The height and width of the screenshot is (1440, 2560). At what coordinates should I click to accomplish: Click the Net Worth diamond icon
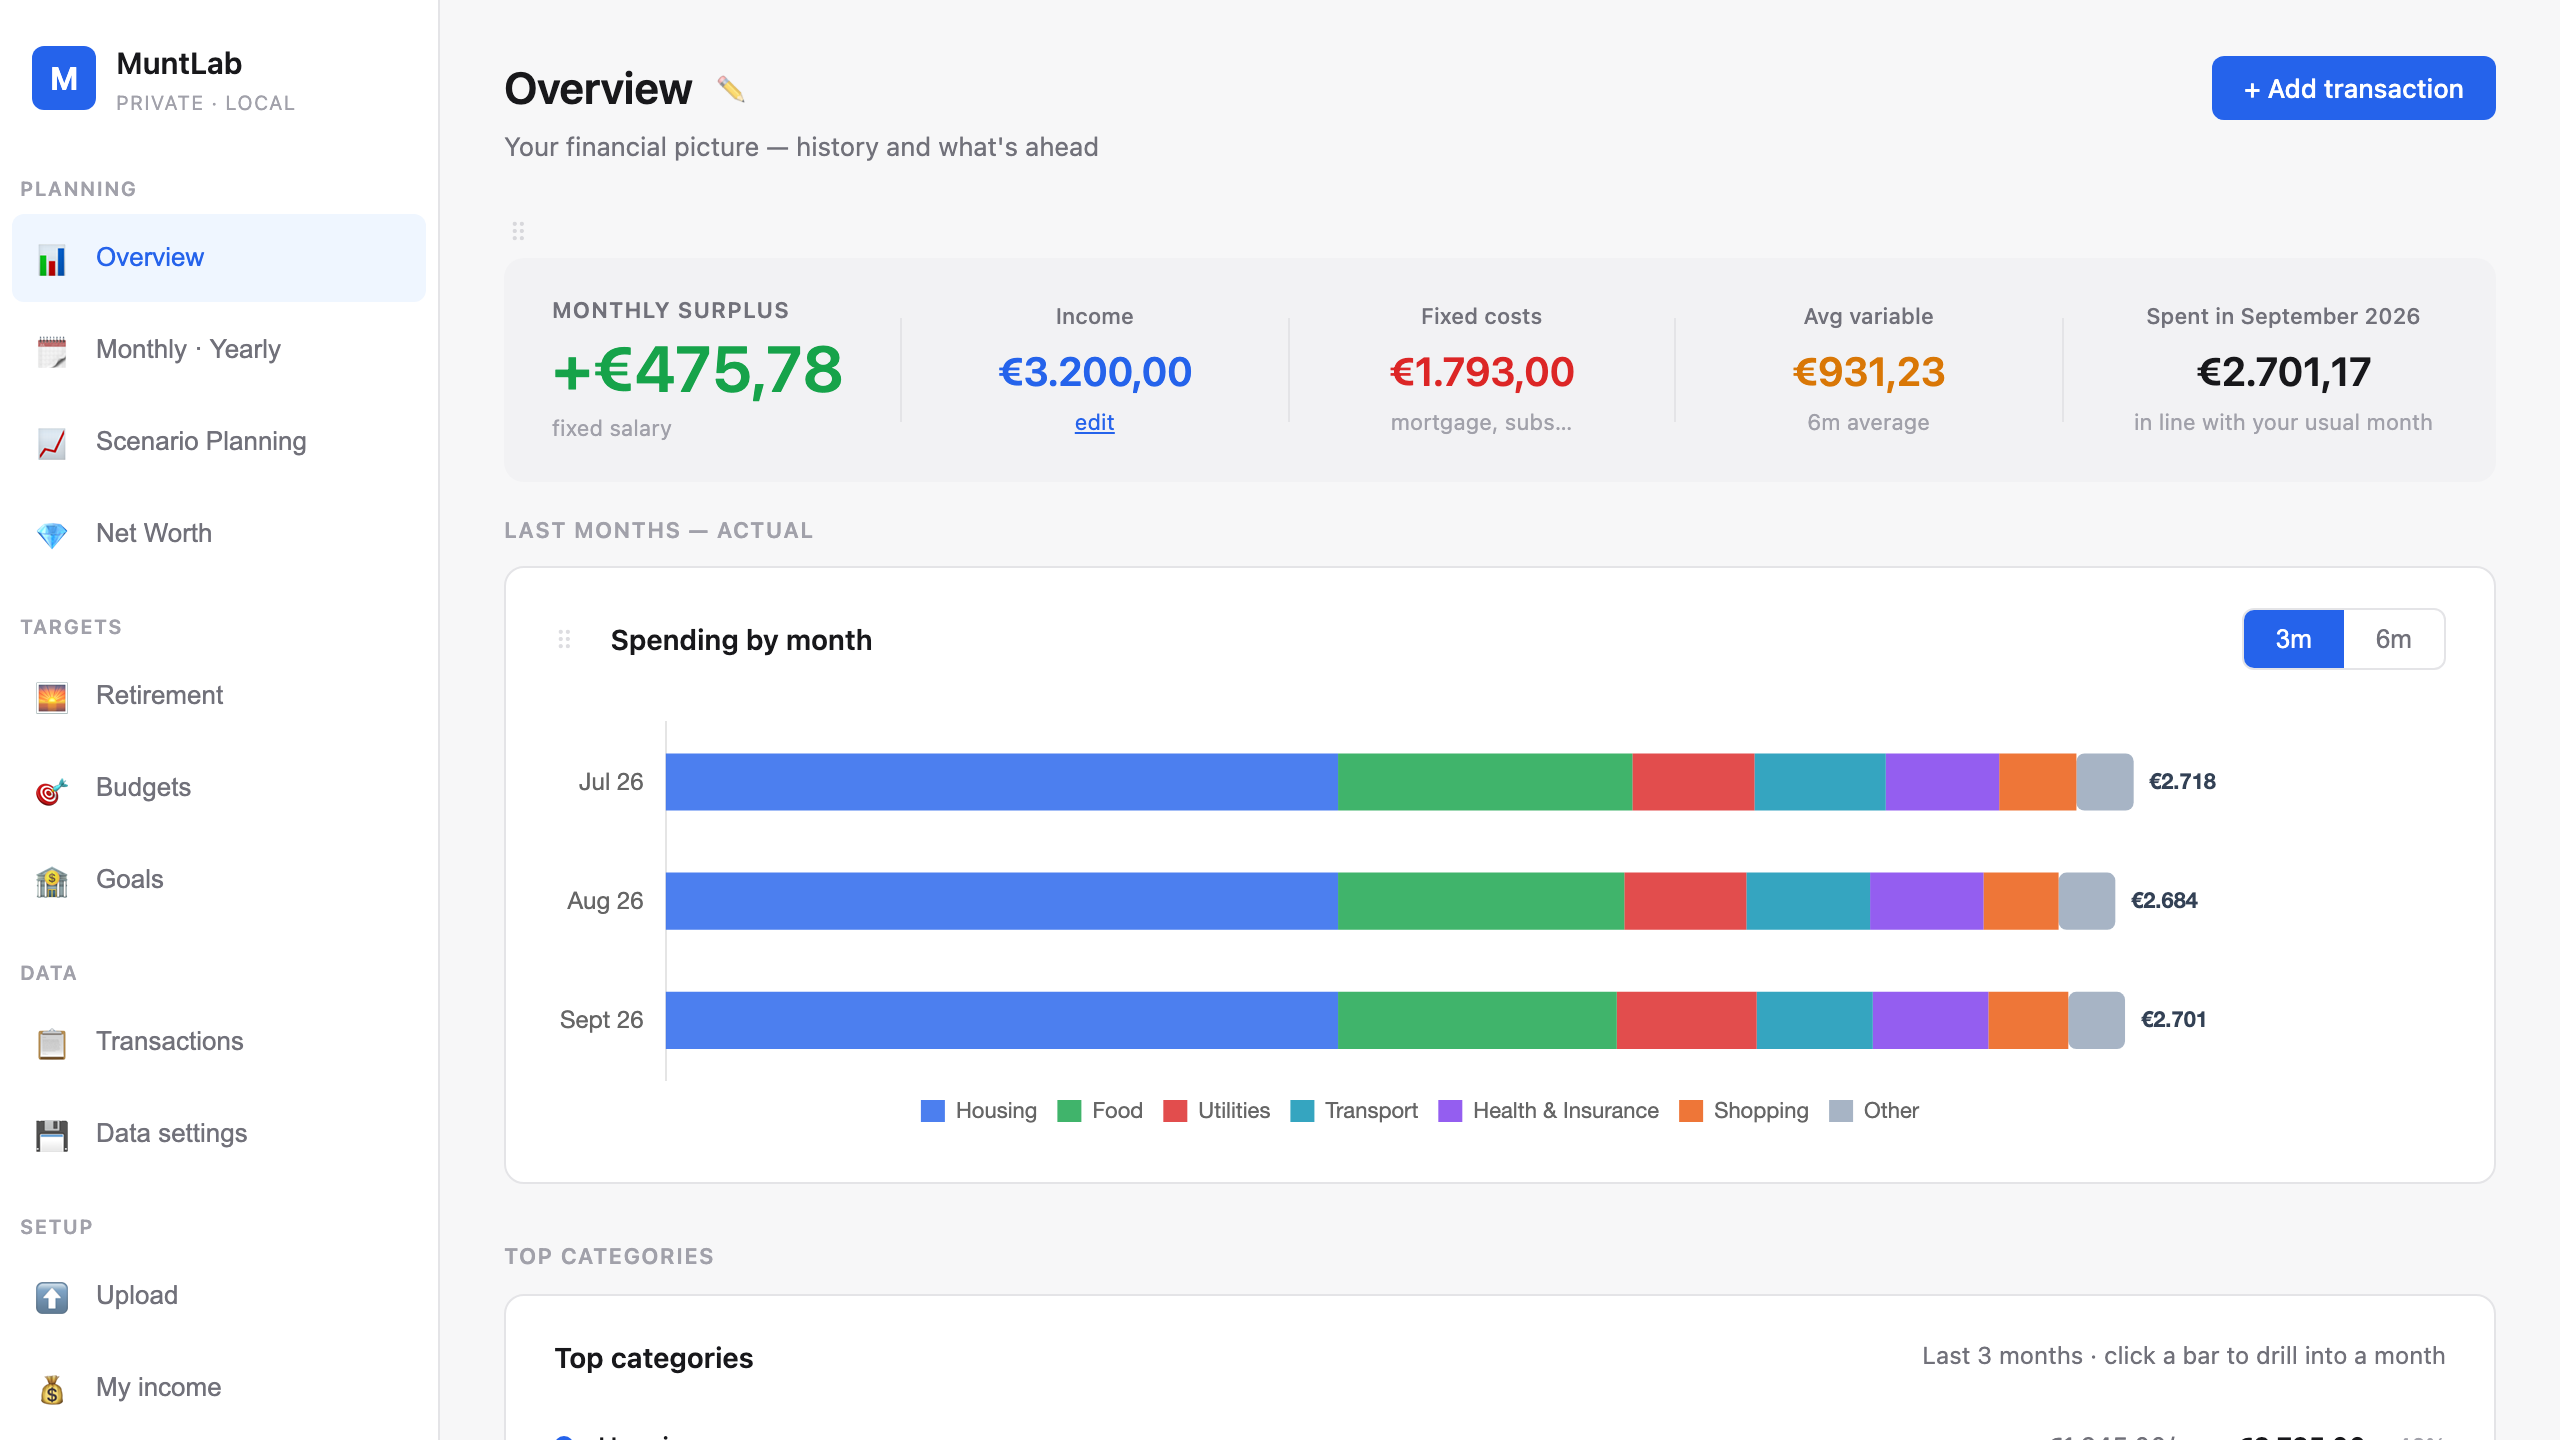pyautogui.click(x=52, y=535)
